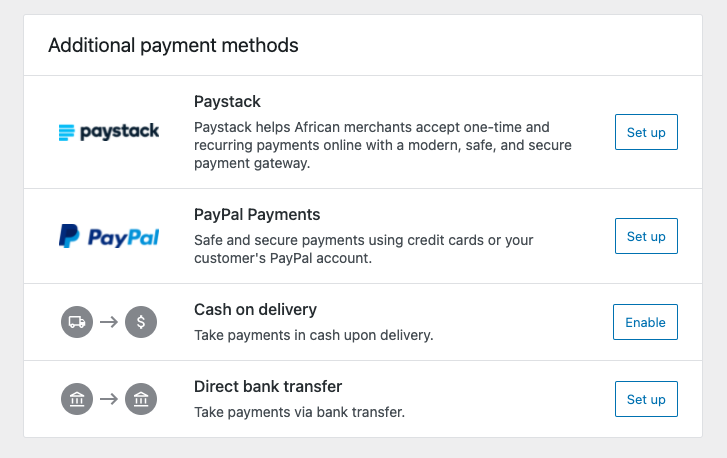Click the Additional payment methods heading
The width and height of the screenshot is (727, 458).
[x=173, y=45]
